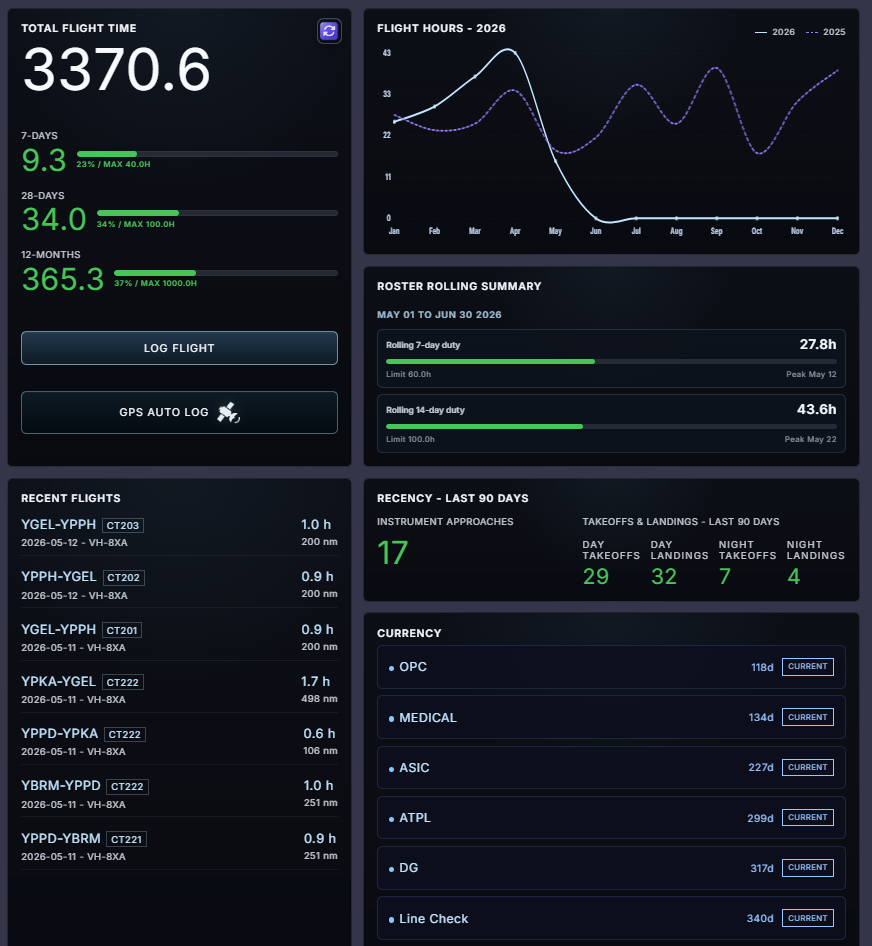Click the total flight time 3370.6
This screenshot has width=872, height=946.
[x=116, y=70]
